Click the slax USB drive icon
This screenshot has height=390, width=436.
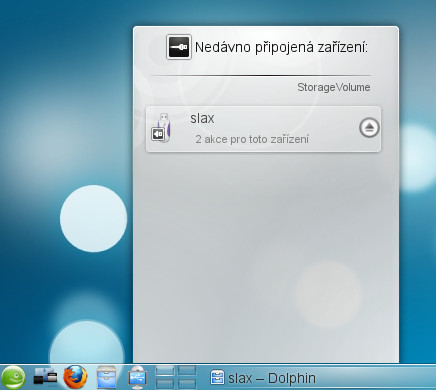pos(162,128)
